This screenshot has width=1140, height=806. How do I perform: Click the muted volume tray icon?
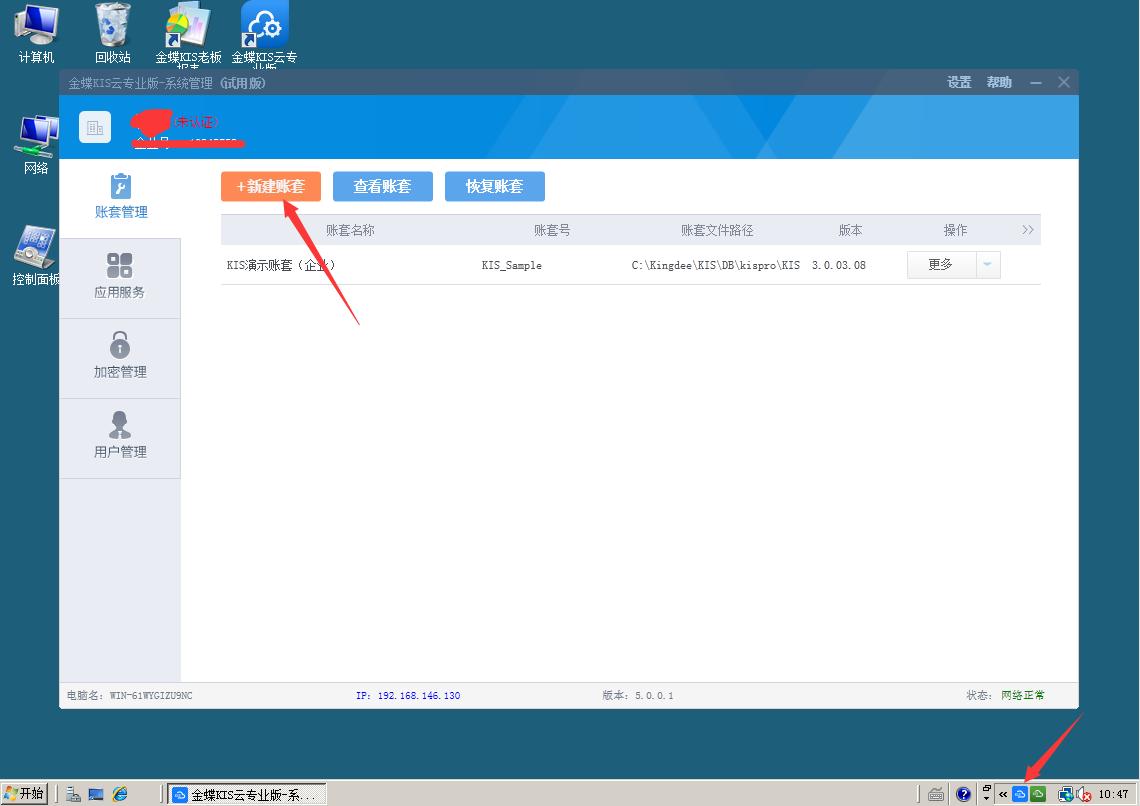pyautogui.click(x=1083, y=794)
